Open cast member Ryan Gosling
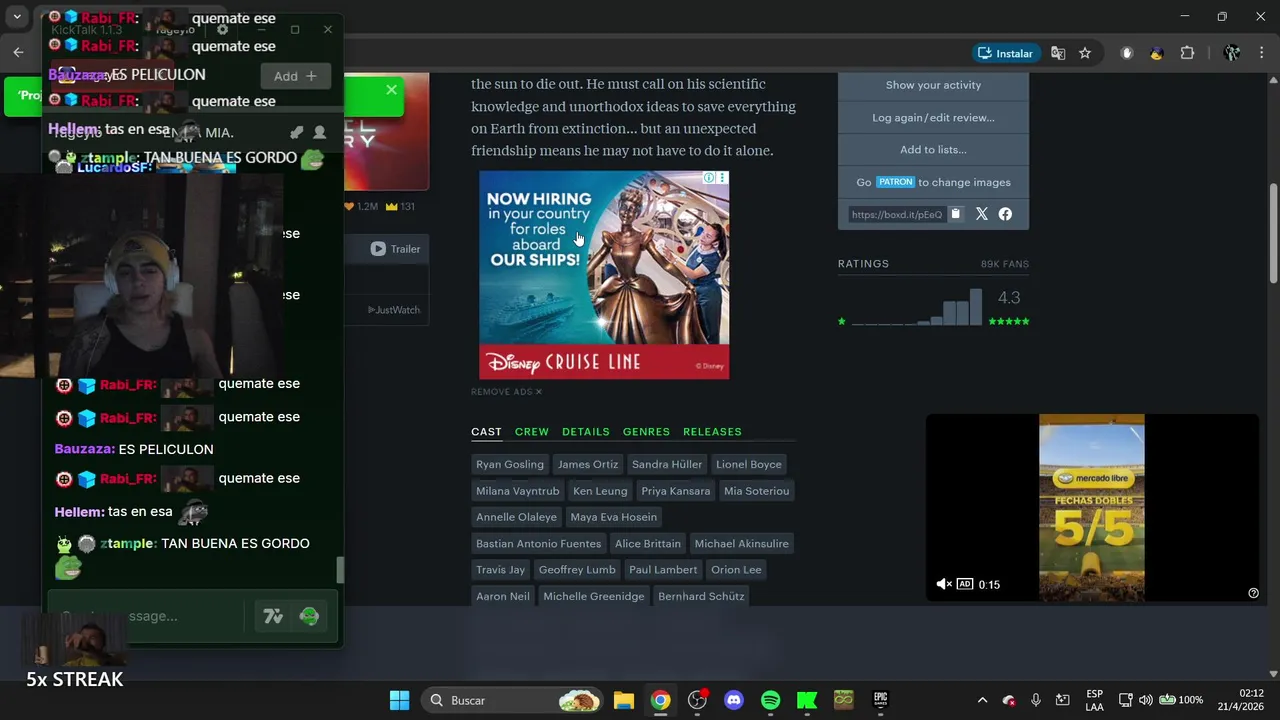The width and height of the screenshot is (1280, 720). (x=510, y=464)
